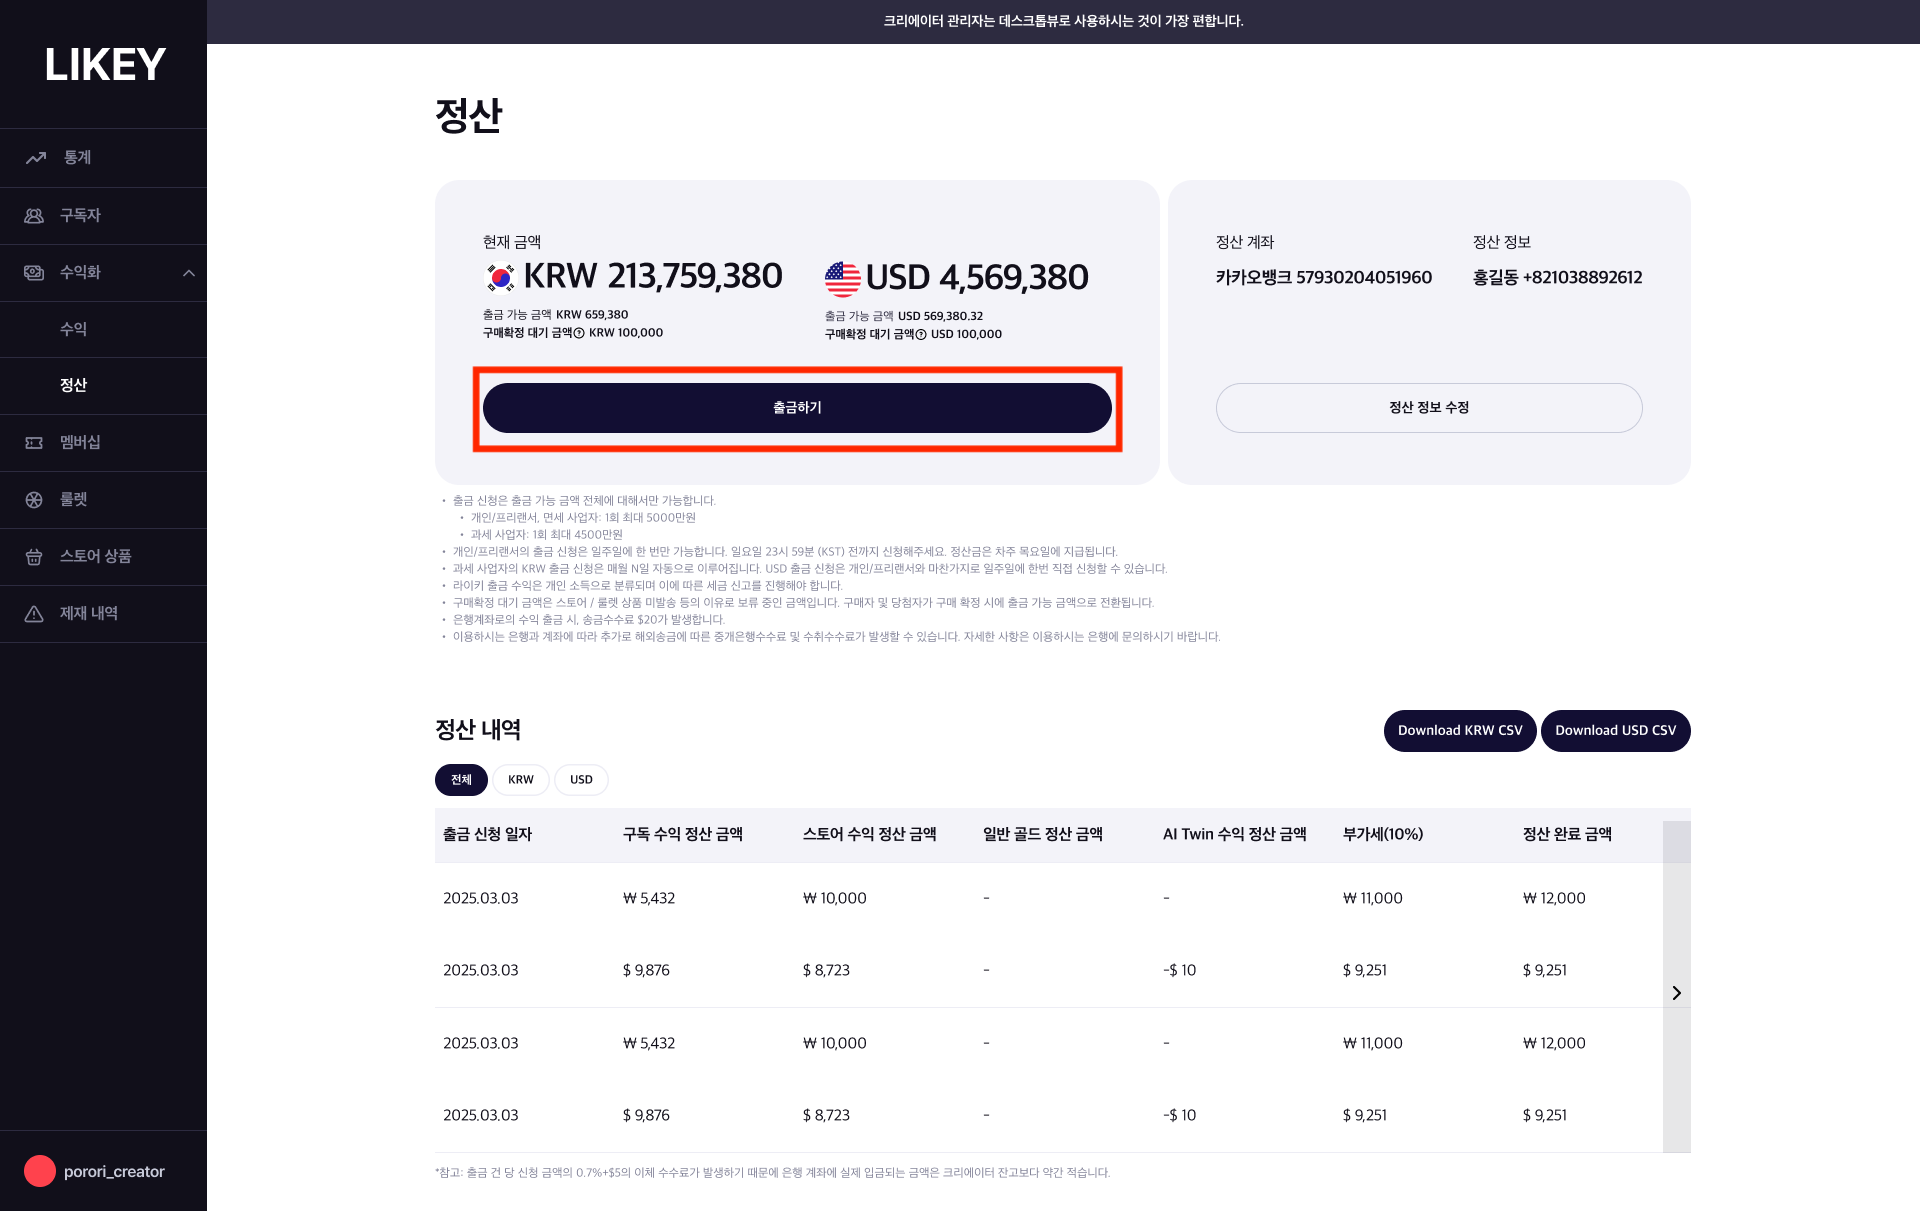Select the 전체 filter pill
Viewport: 1920px width, 1211px height.
461,779
